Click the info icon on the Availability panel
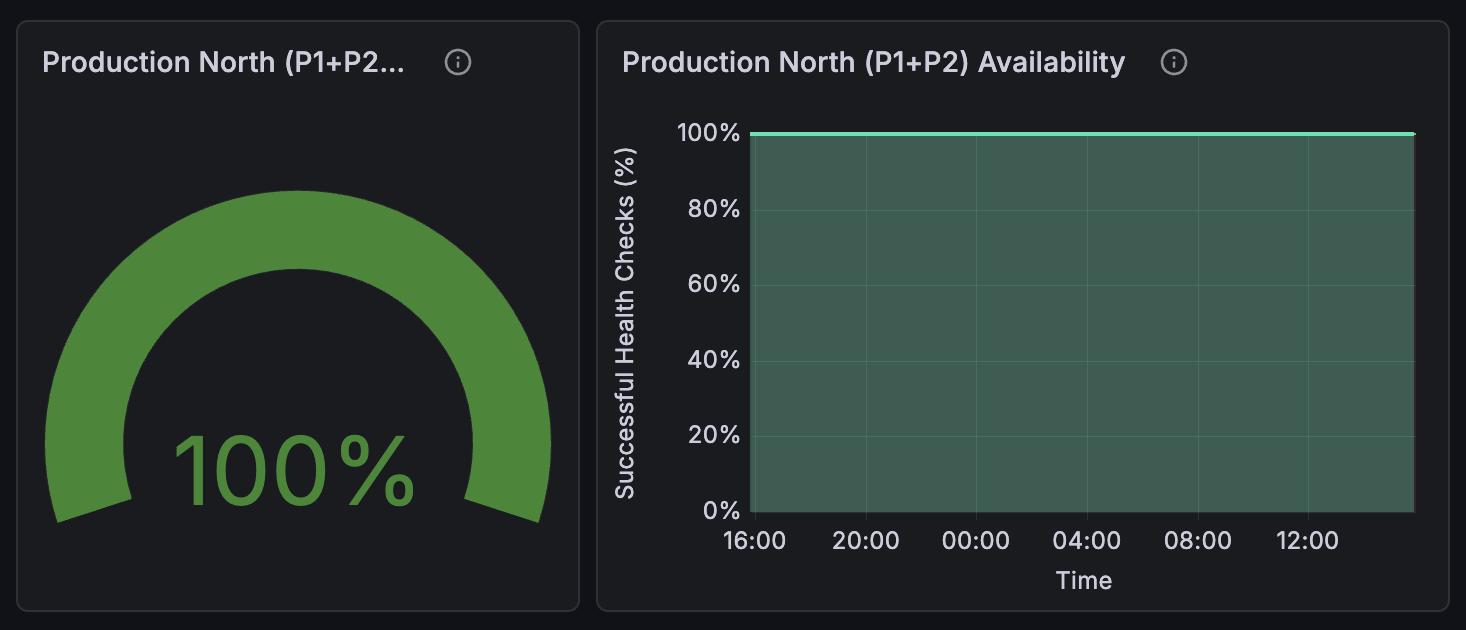1466x630 pixels. coord(1174,62)
